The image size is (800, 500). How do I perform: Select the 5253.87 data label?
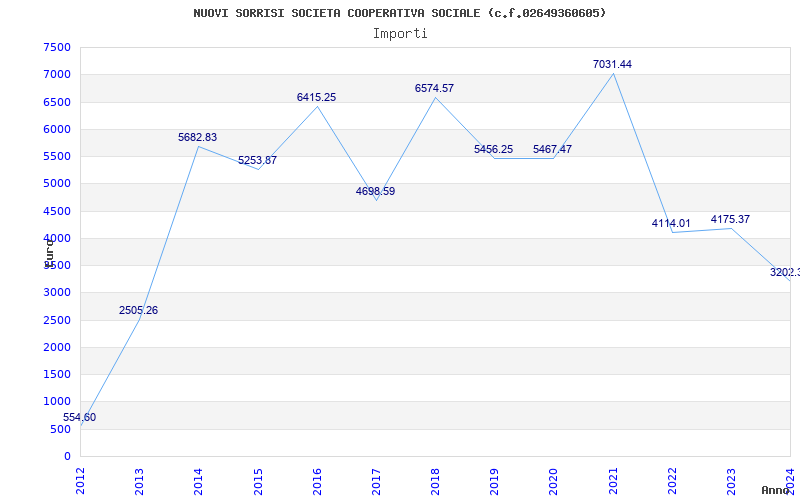[257, 160]
